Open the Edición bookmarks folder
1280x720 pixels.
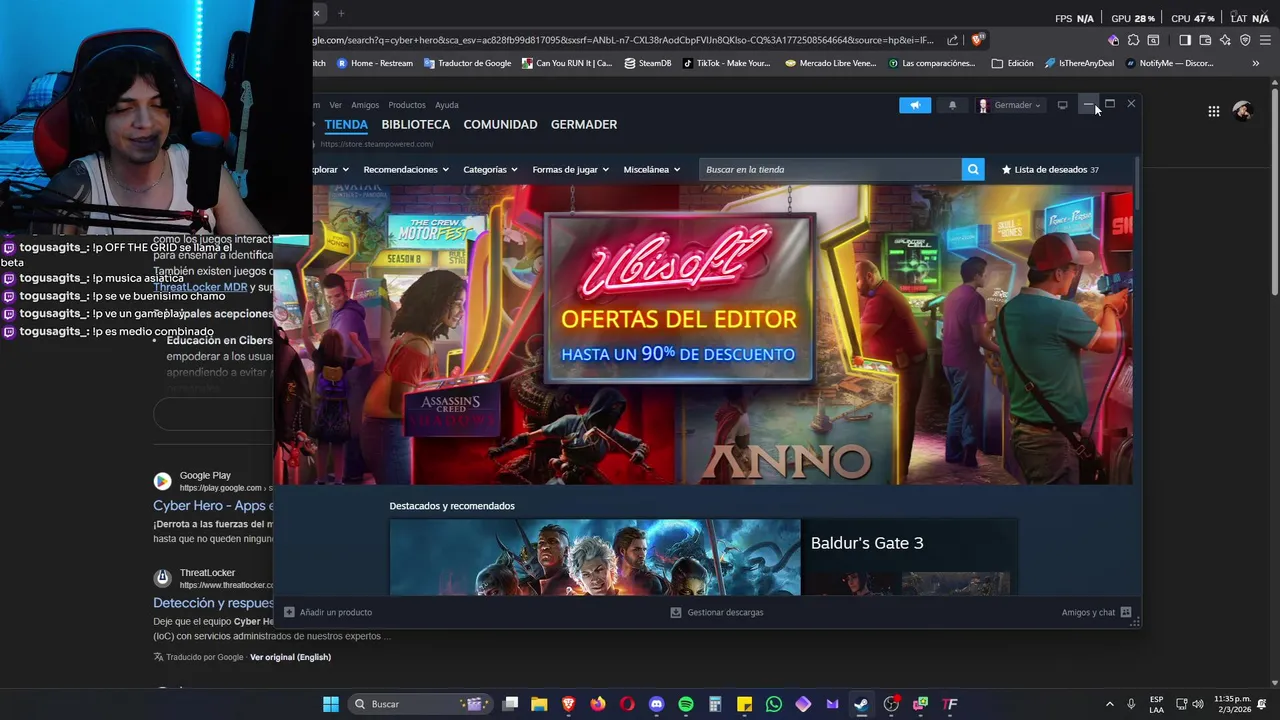1013,63
